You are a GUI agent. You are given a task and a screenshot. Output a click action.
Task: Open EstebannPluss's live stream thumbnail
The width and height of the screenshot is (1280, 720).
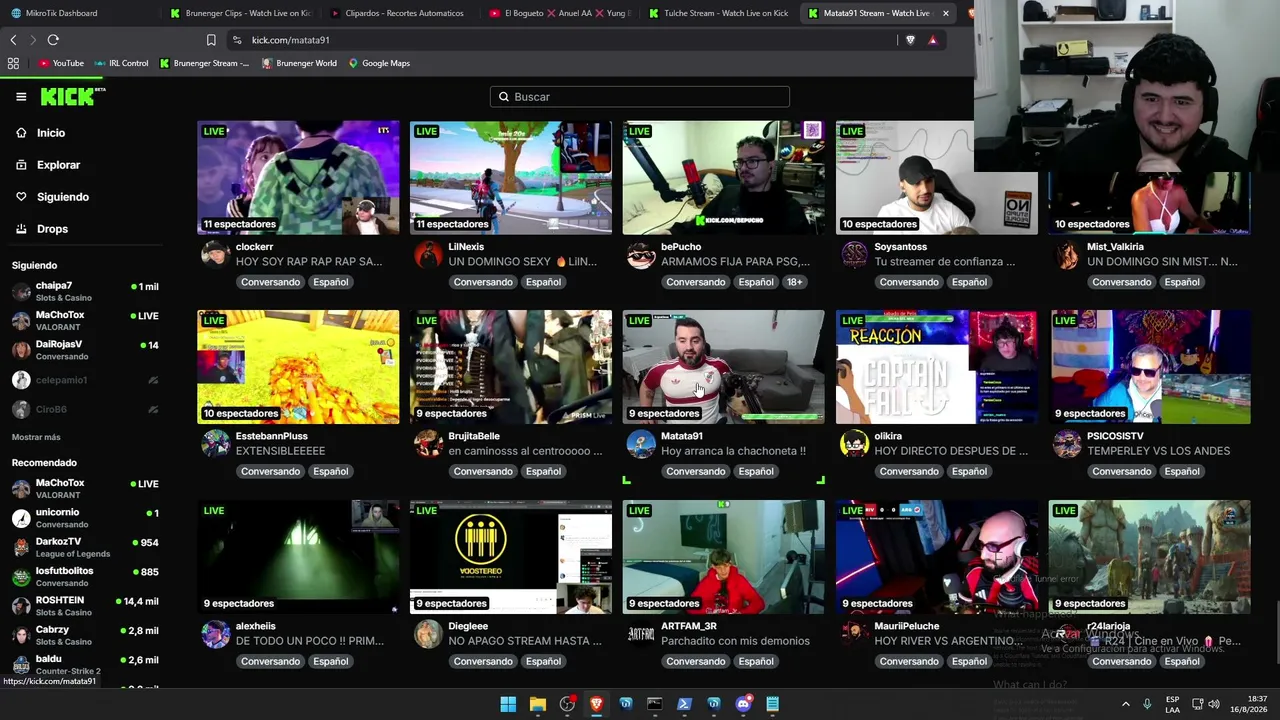pos(298,367)
